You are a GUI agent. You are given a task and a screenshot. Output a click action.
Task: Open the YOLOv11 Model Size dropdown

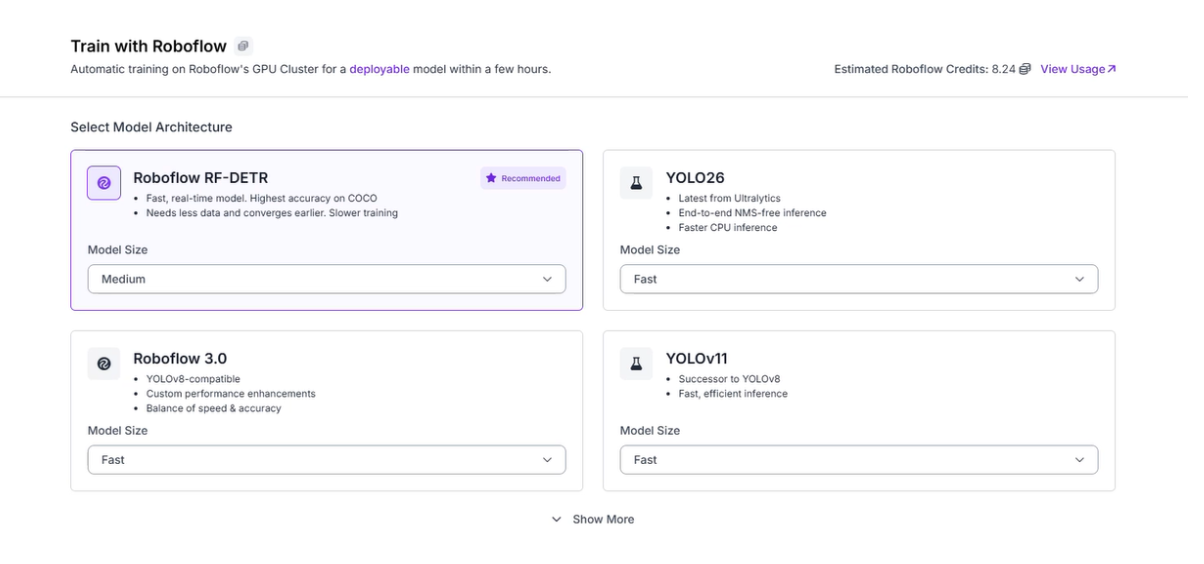(x=859, y=460)
